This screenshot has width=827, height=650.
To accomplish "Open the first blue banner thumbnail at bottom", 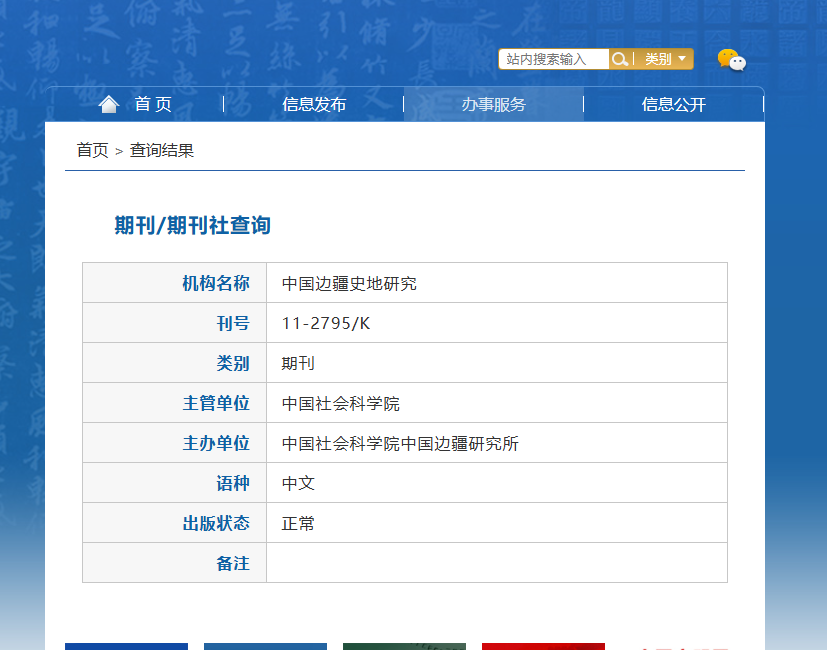I will (x=127, y=646).
